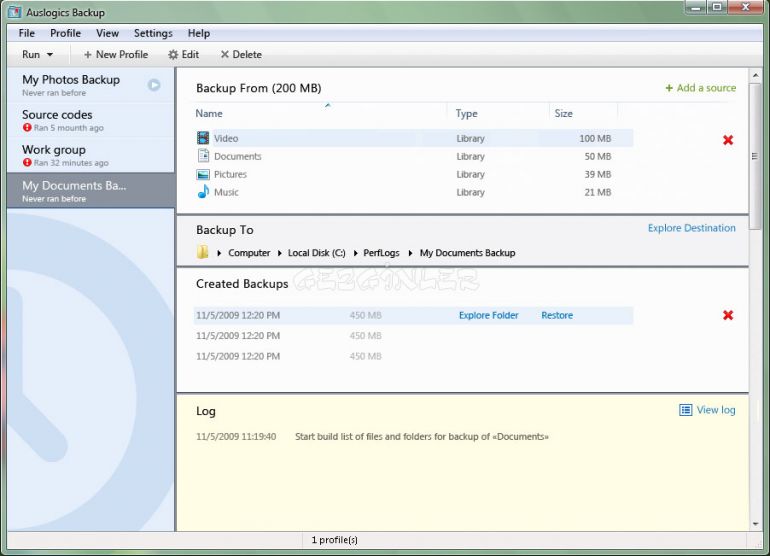The width and height of the screenshot is (770, 556).
Task: Click the scrollbar up arrow
Action: pyautogui.click(x=755, y=75)
